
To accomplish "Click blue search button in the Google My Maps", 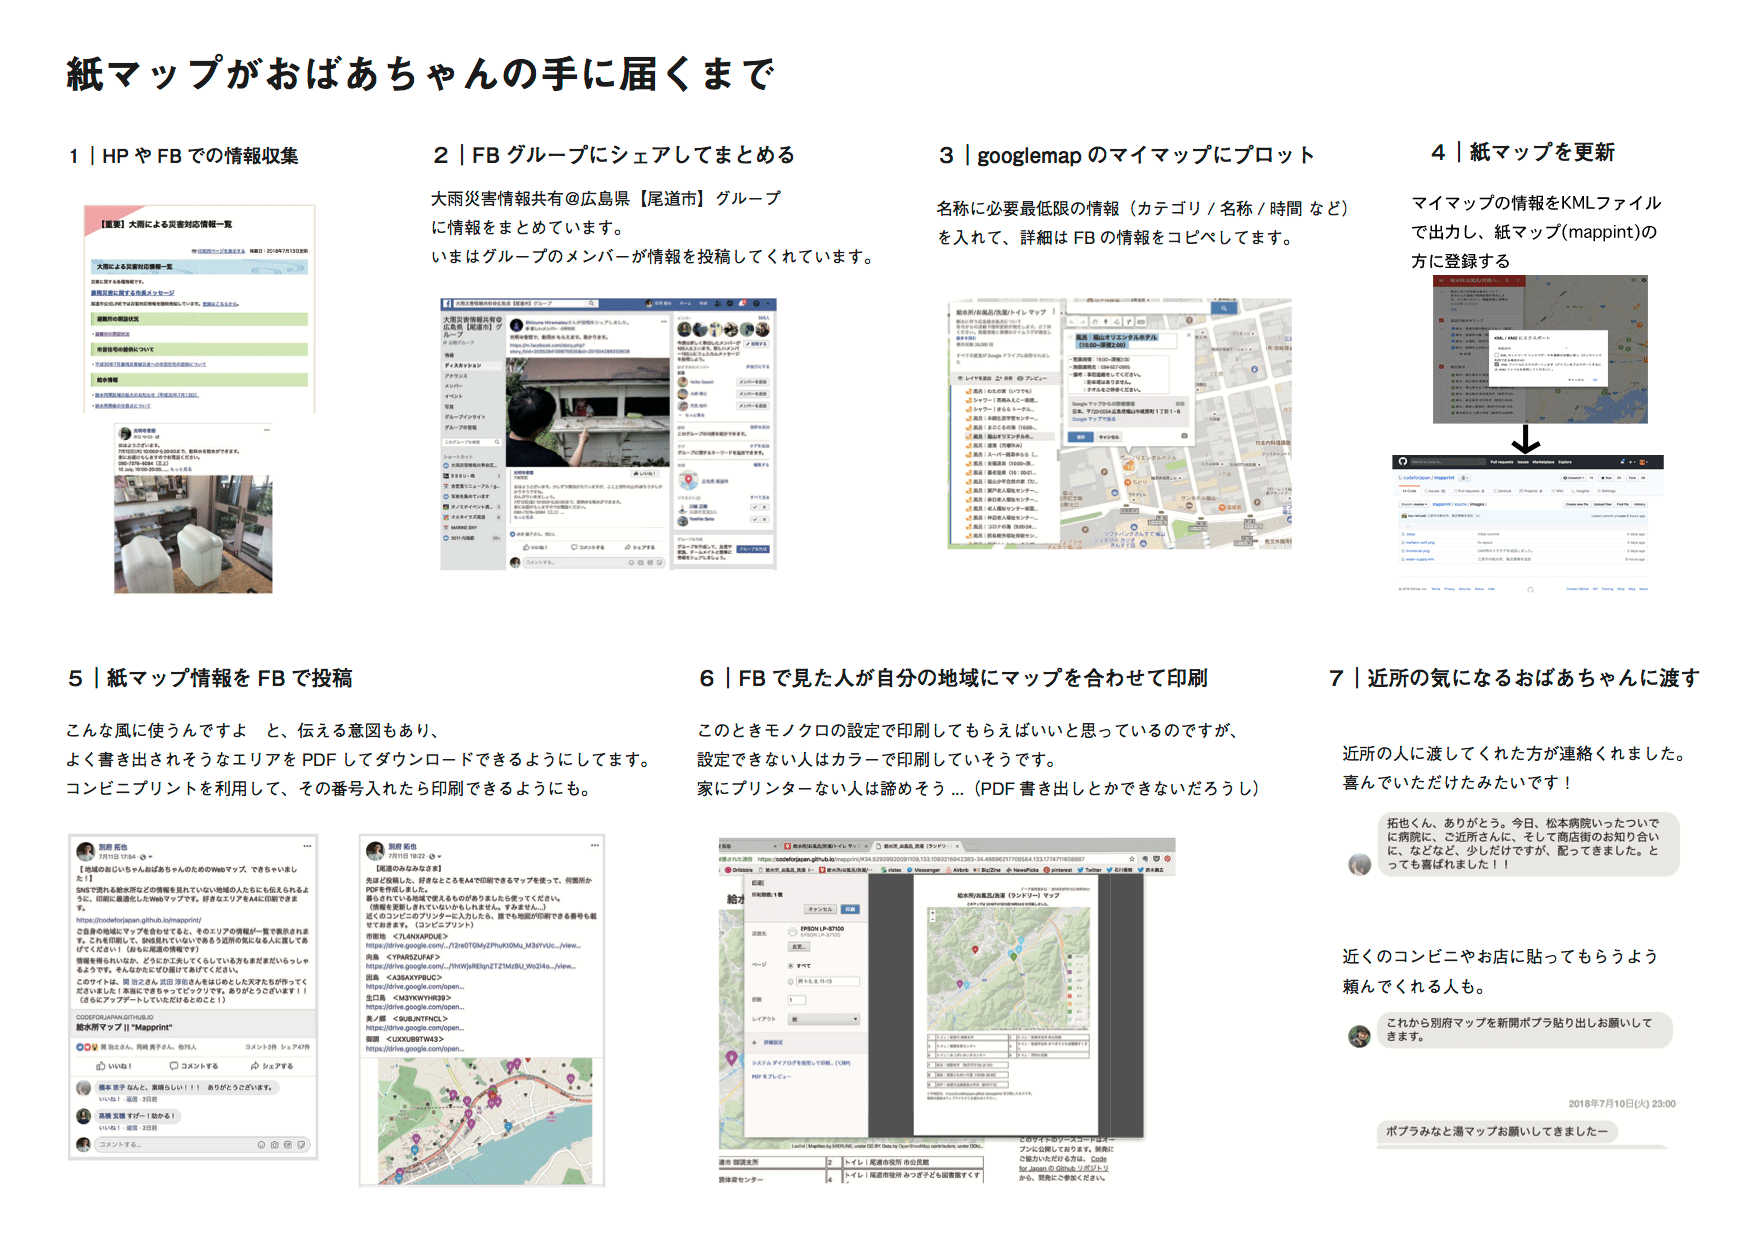I will 1224,308.
